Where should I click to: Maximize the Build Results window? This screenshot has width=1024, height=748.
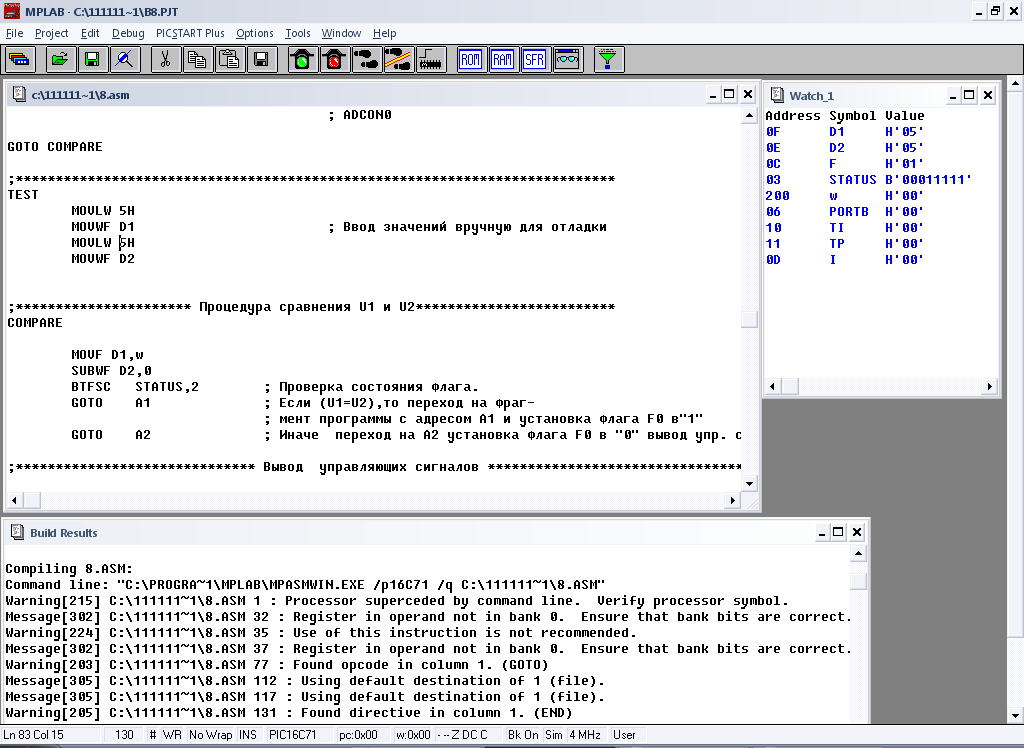click(839, 532)
